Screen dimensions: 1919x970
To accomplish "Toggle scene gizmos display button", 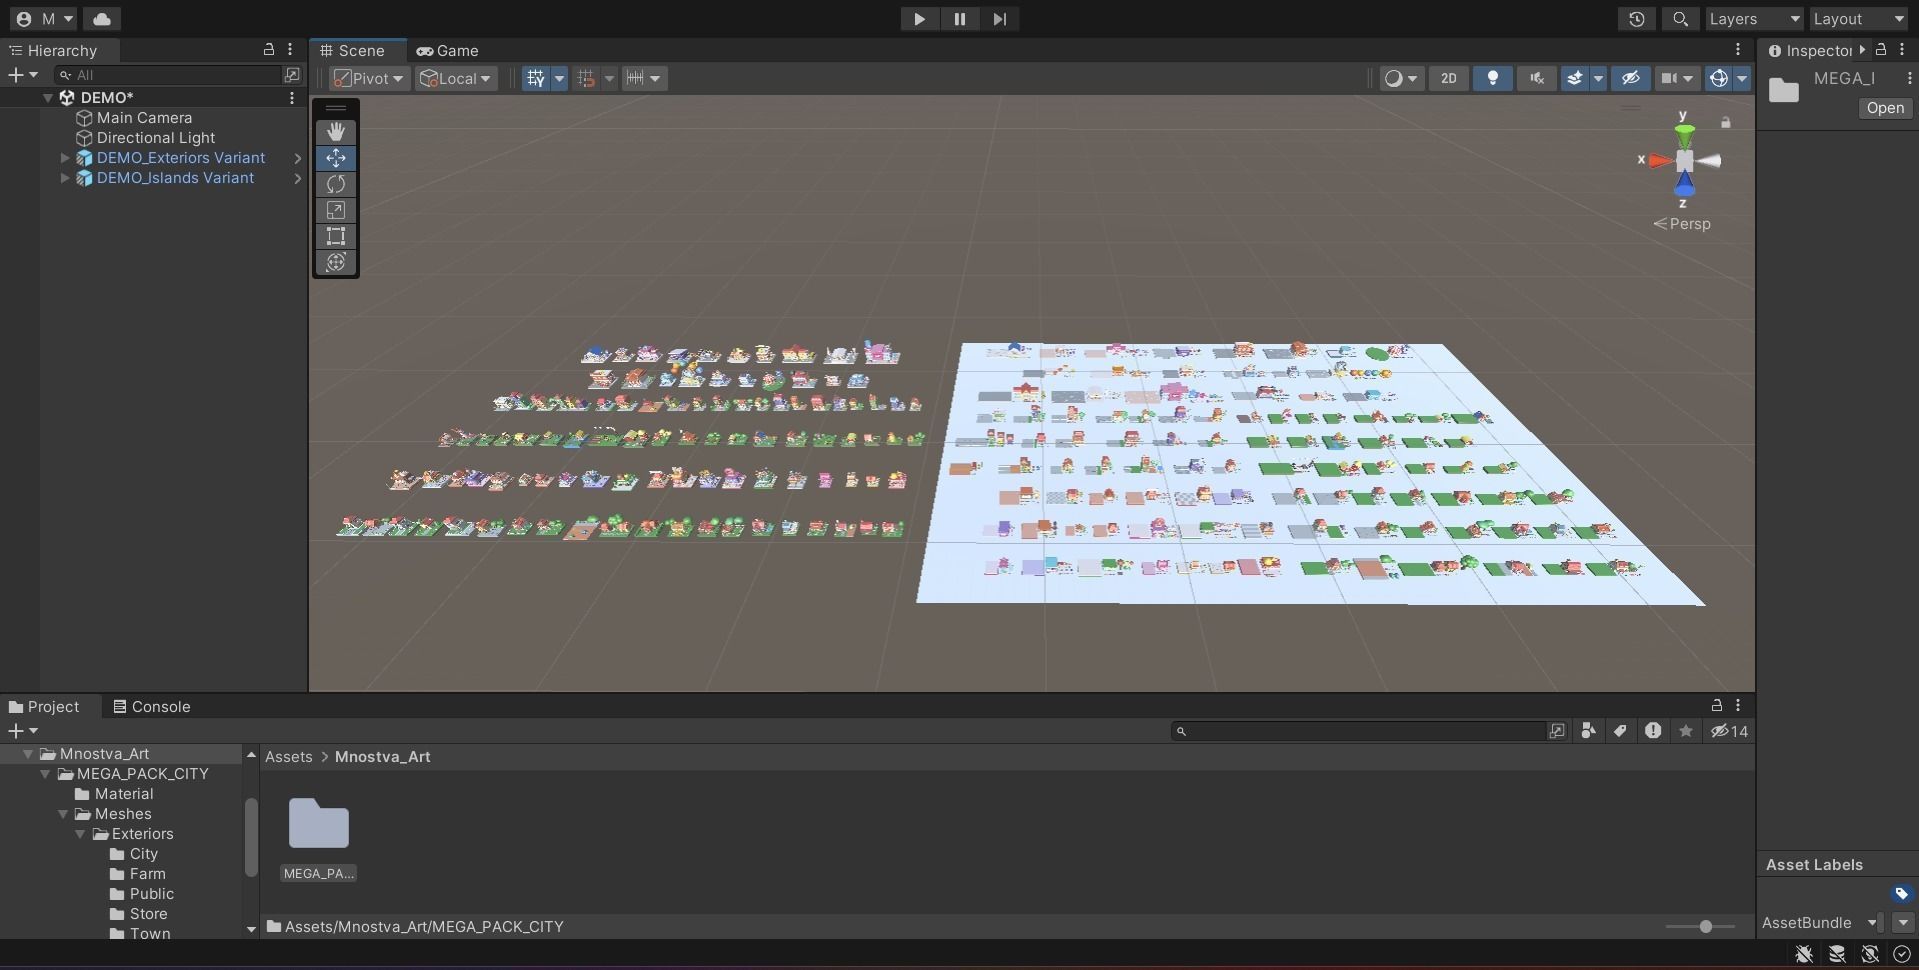I will (x=1719, y=78).
